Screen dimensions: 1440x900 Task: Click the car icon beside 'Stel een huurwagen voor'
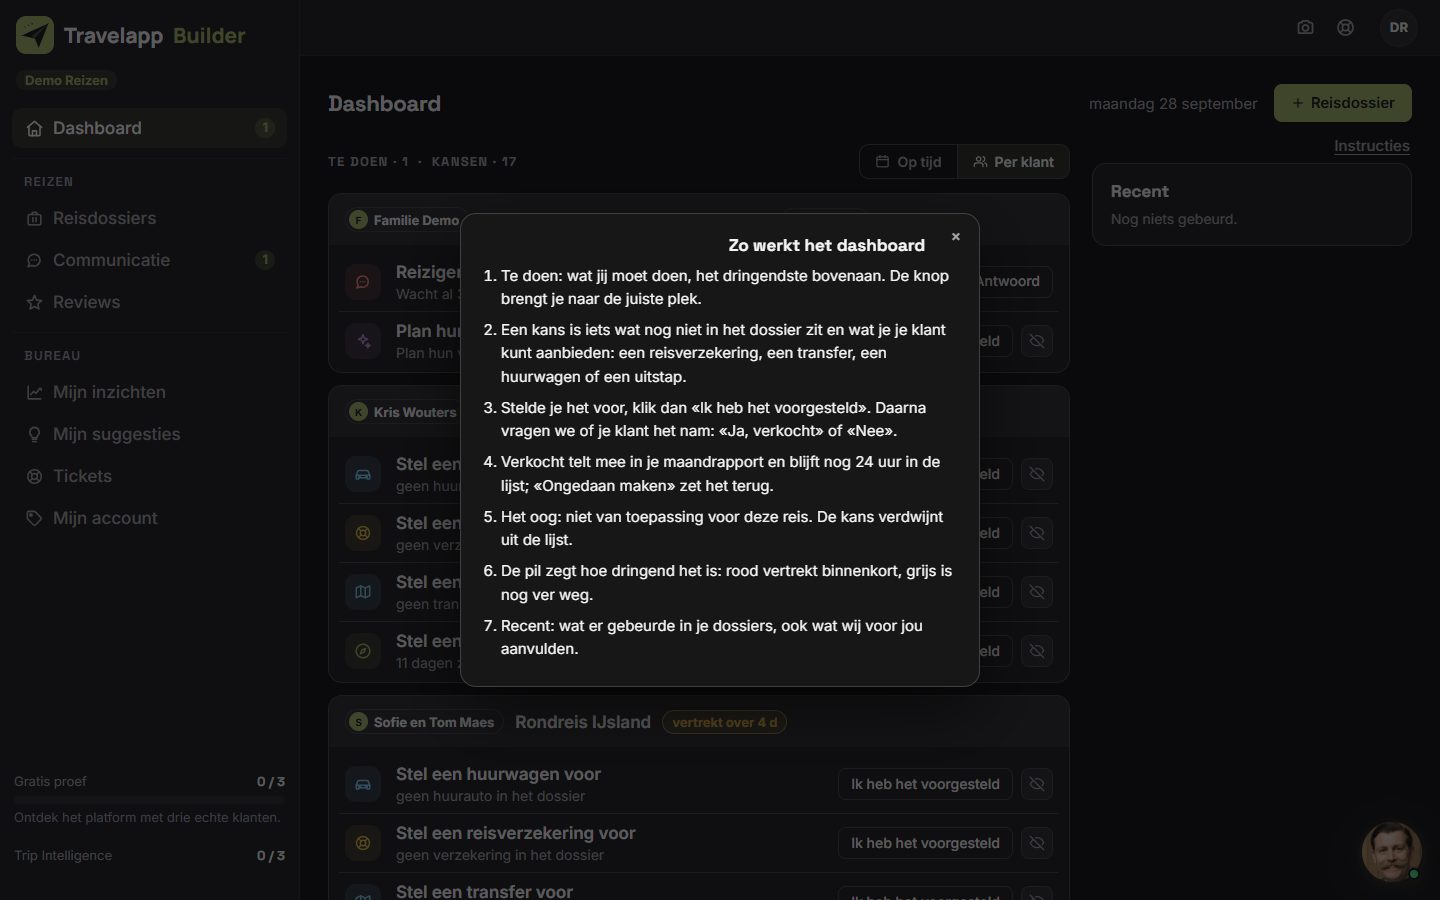click(363, 784)
